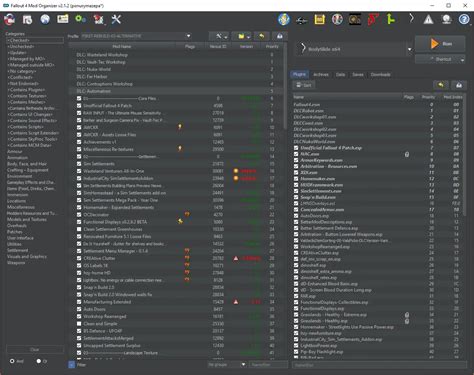Open Settings wrench and screwdriver icon

[116, 19]
